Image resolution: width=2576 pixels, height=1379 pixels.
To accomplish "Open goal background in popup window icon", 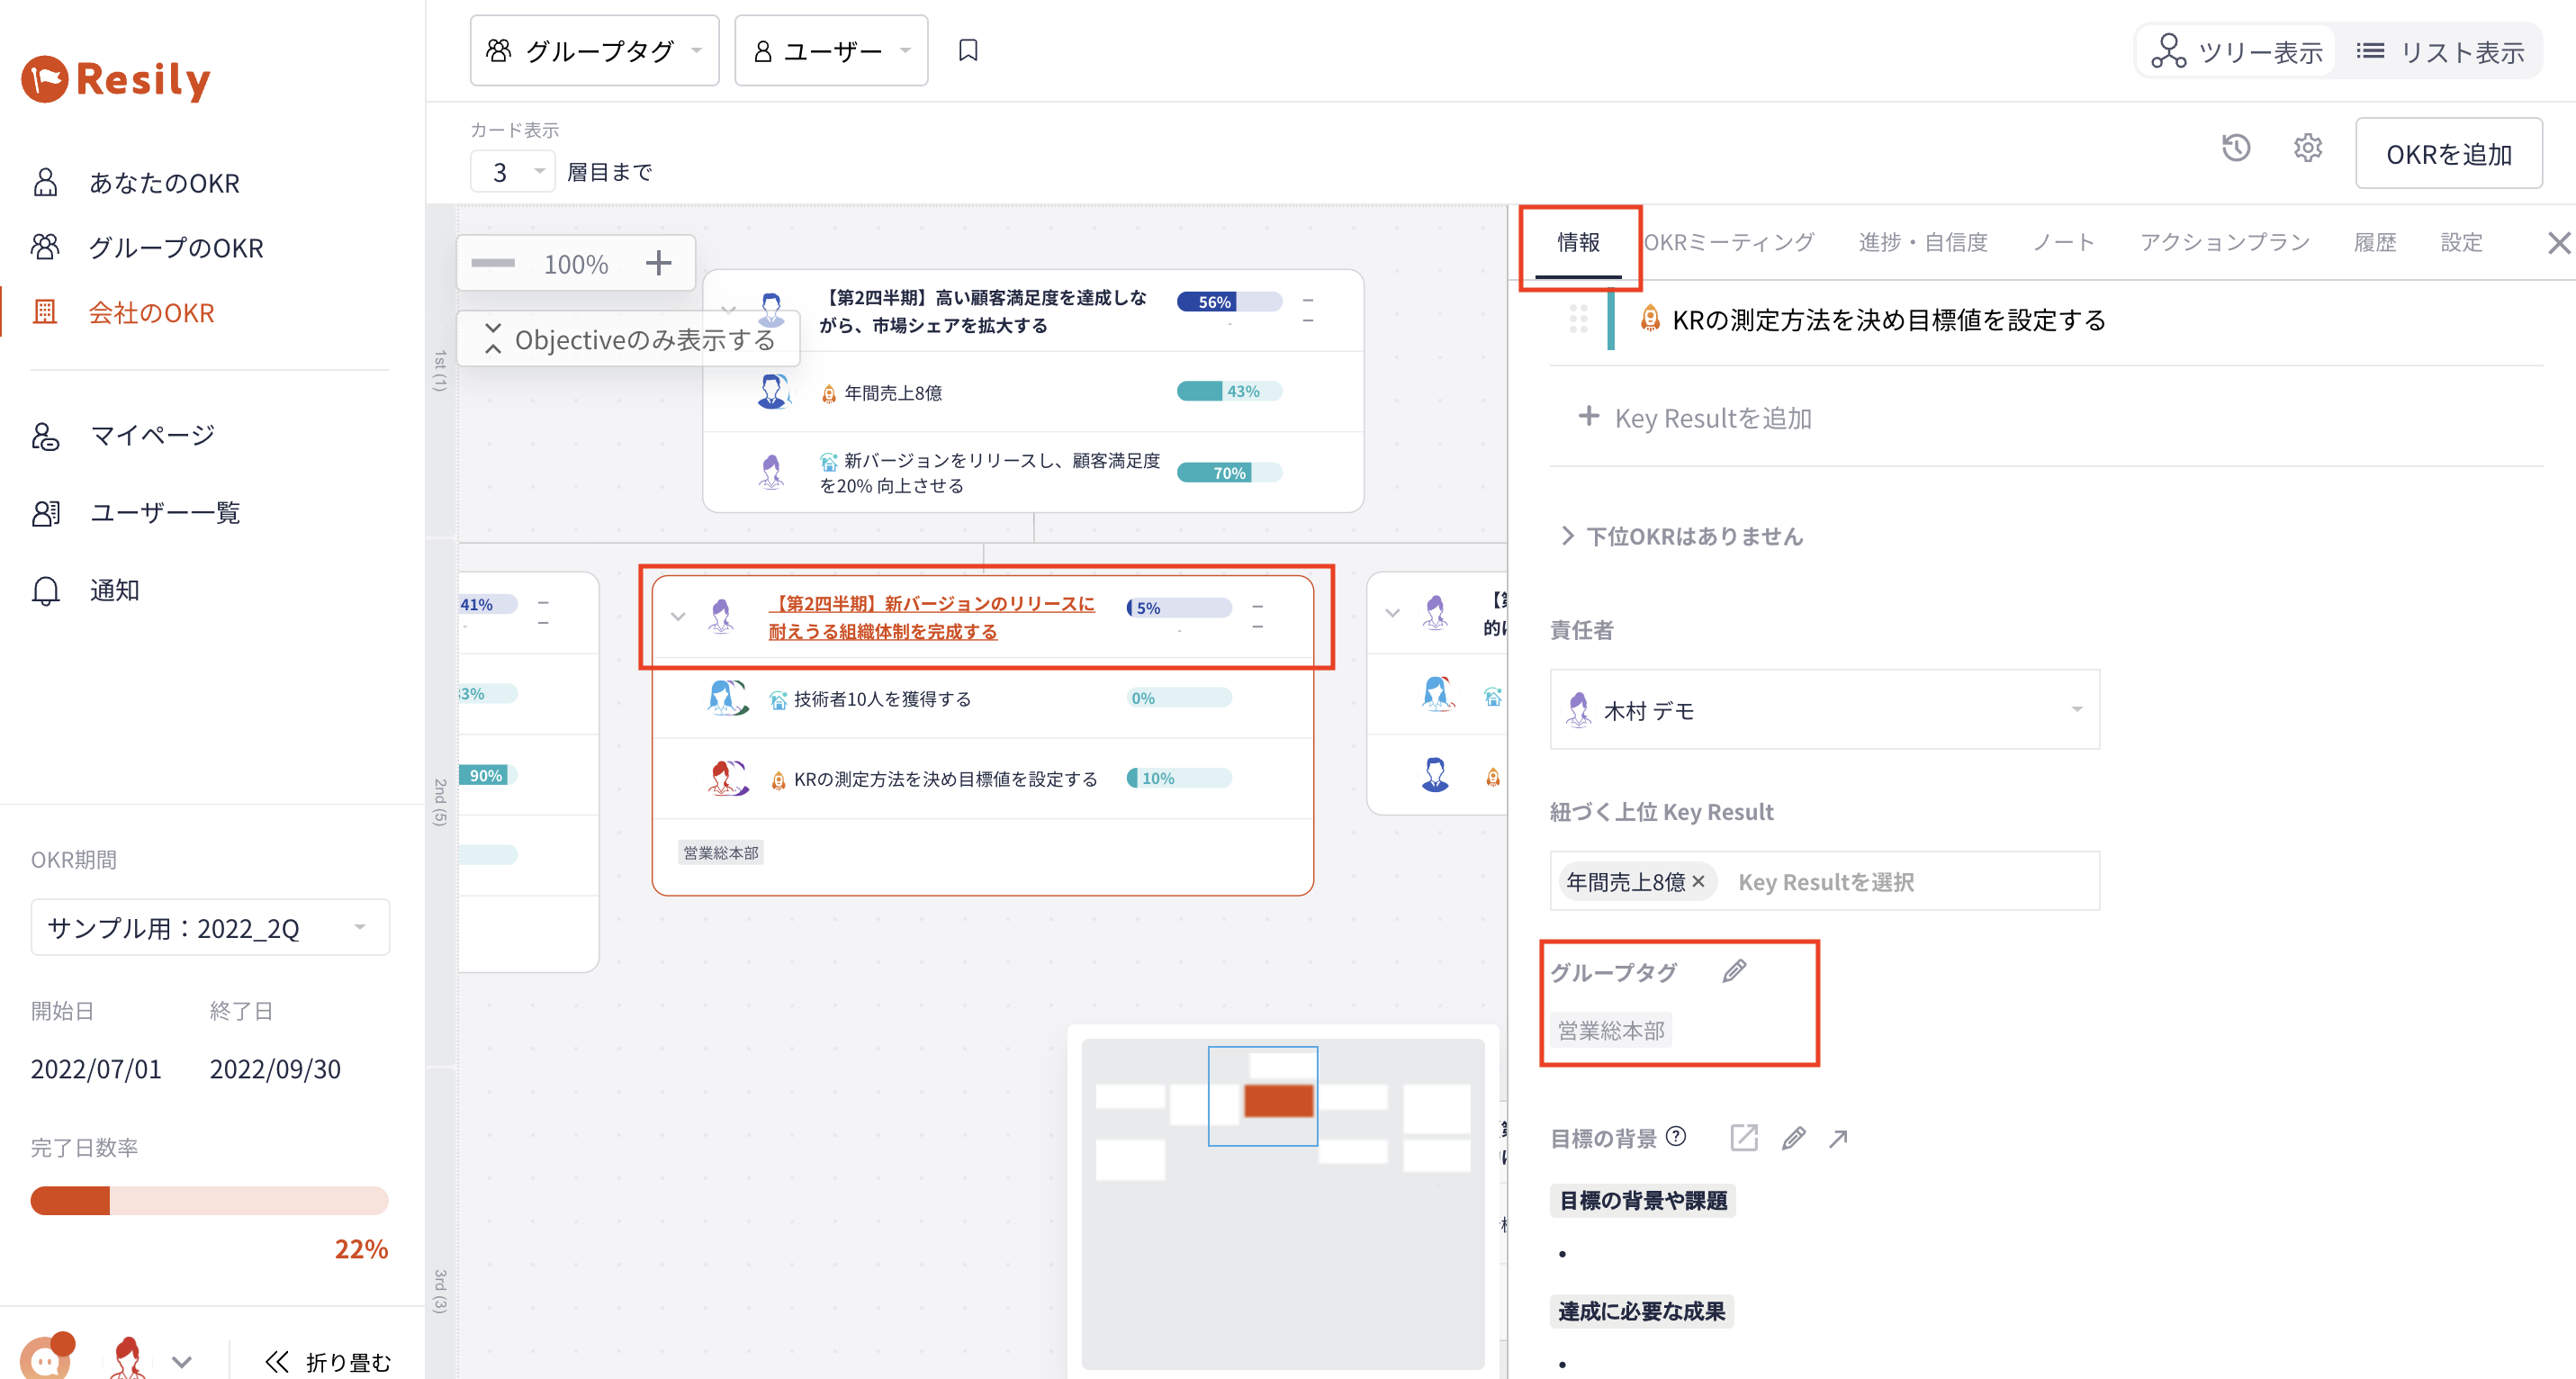I will coord(1744,1137).
